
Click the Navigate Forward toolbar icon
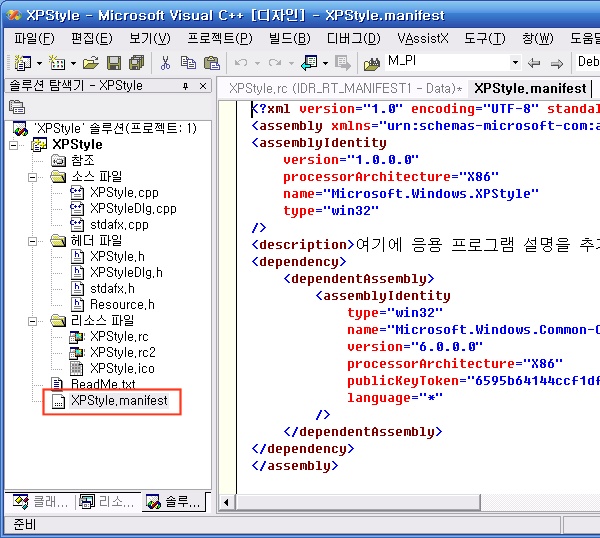342,63
